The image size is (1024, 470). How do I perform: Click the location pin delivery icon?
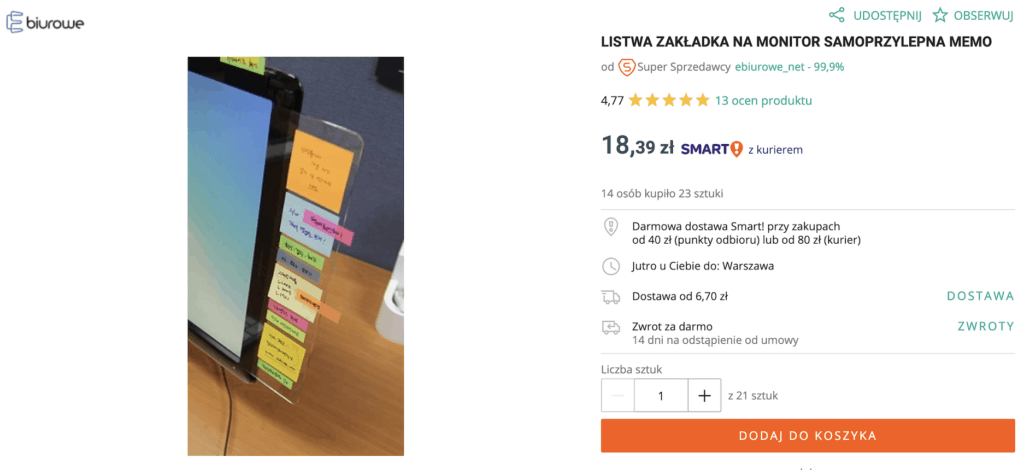pyautogui.click(x=610, y=227)
